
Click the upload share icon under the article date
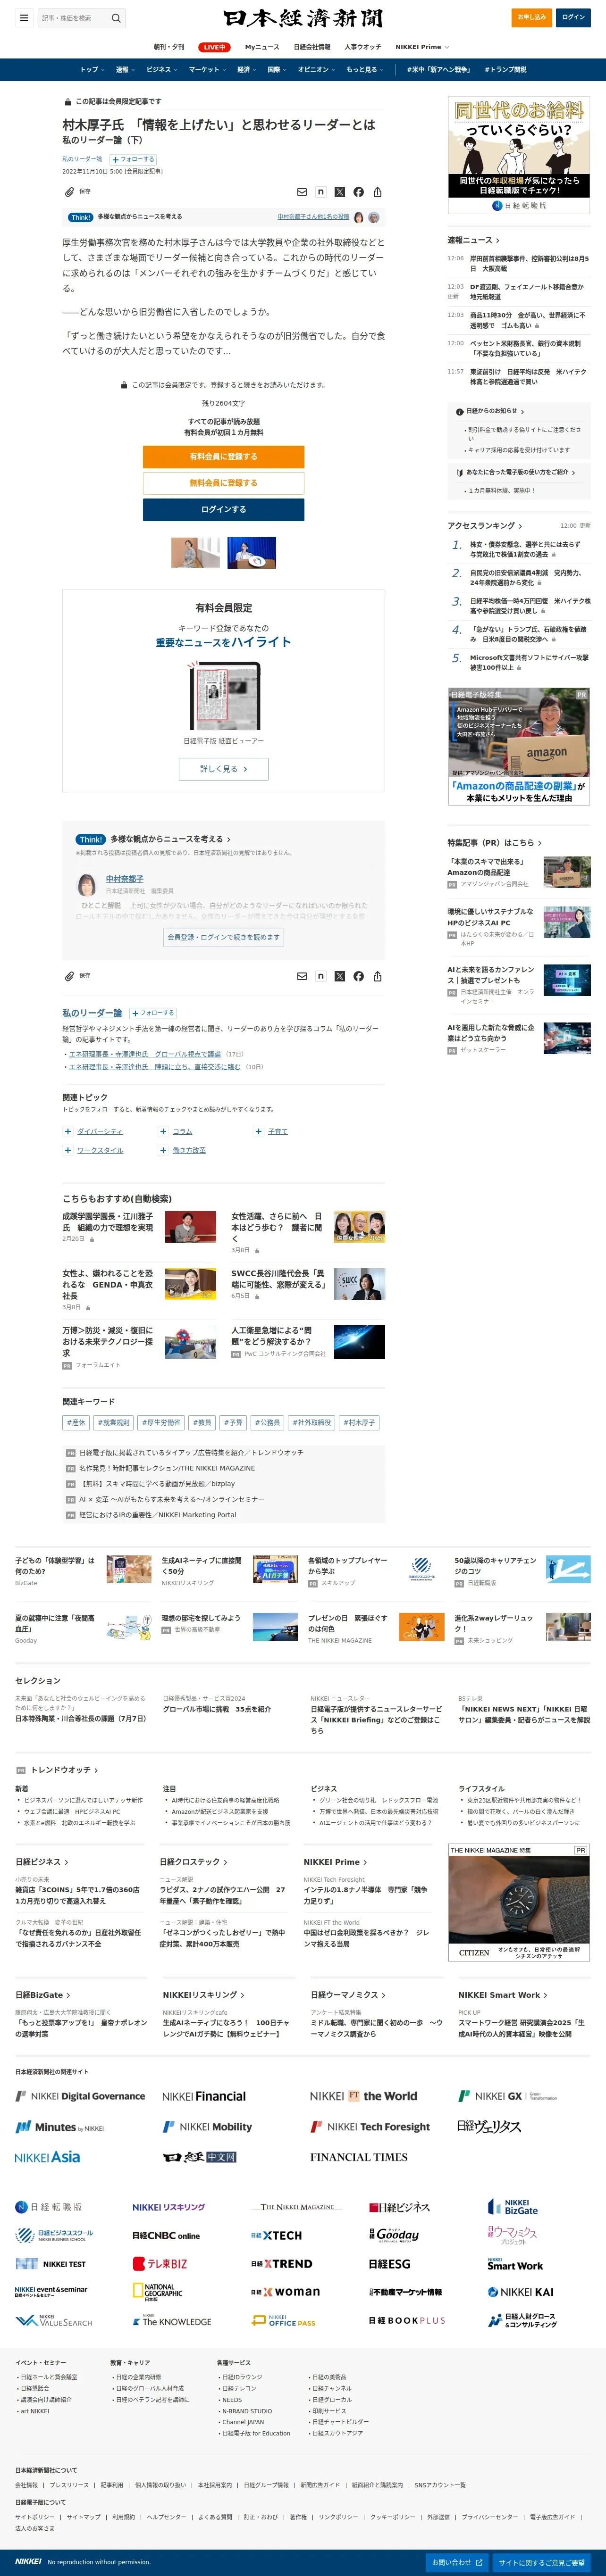377,192
